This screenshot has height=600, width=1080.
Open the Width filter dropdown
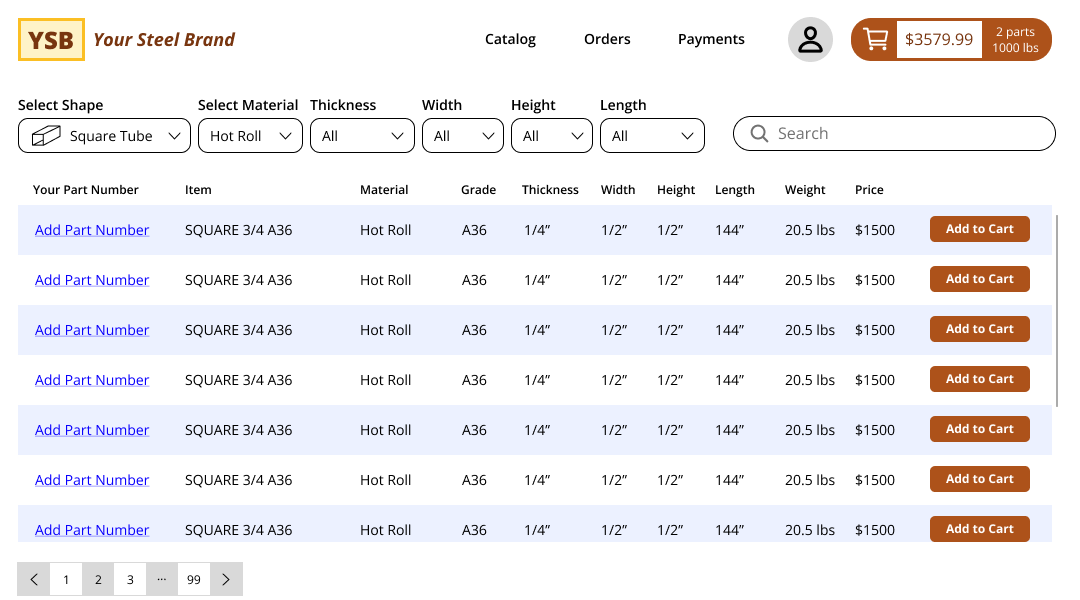tap(462, 136)
